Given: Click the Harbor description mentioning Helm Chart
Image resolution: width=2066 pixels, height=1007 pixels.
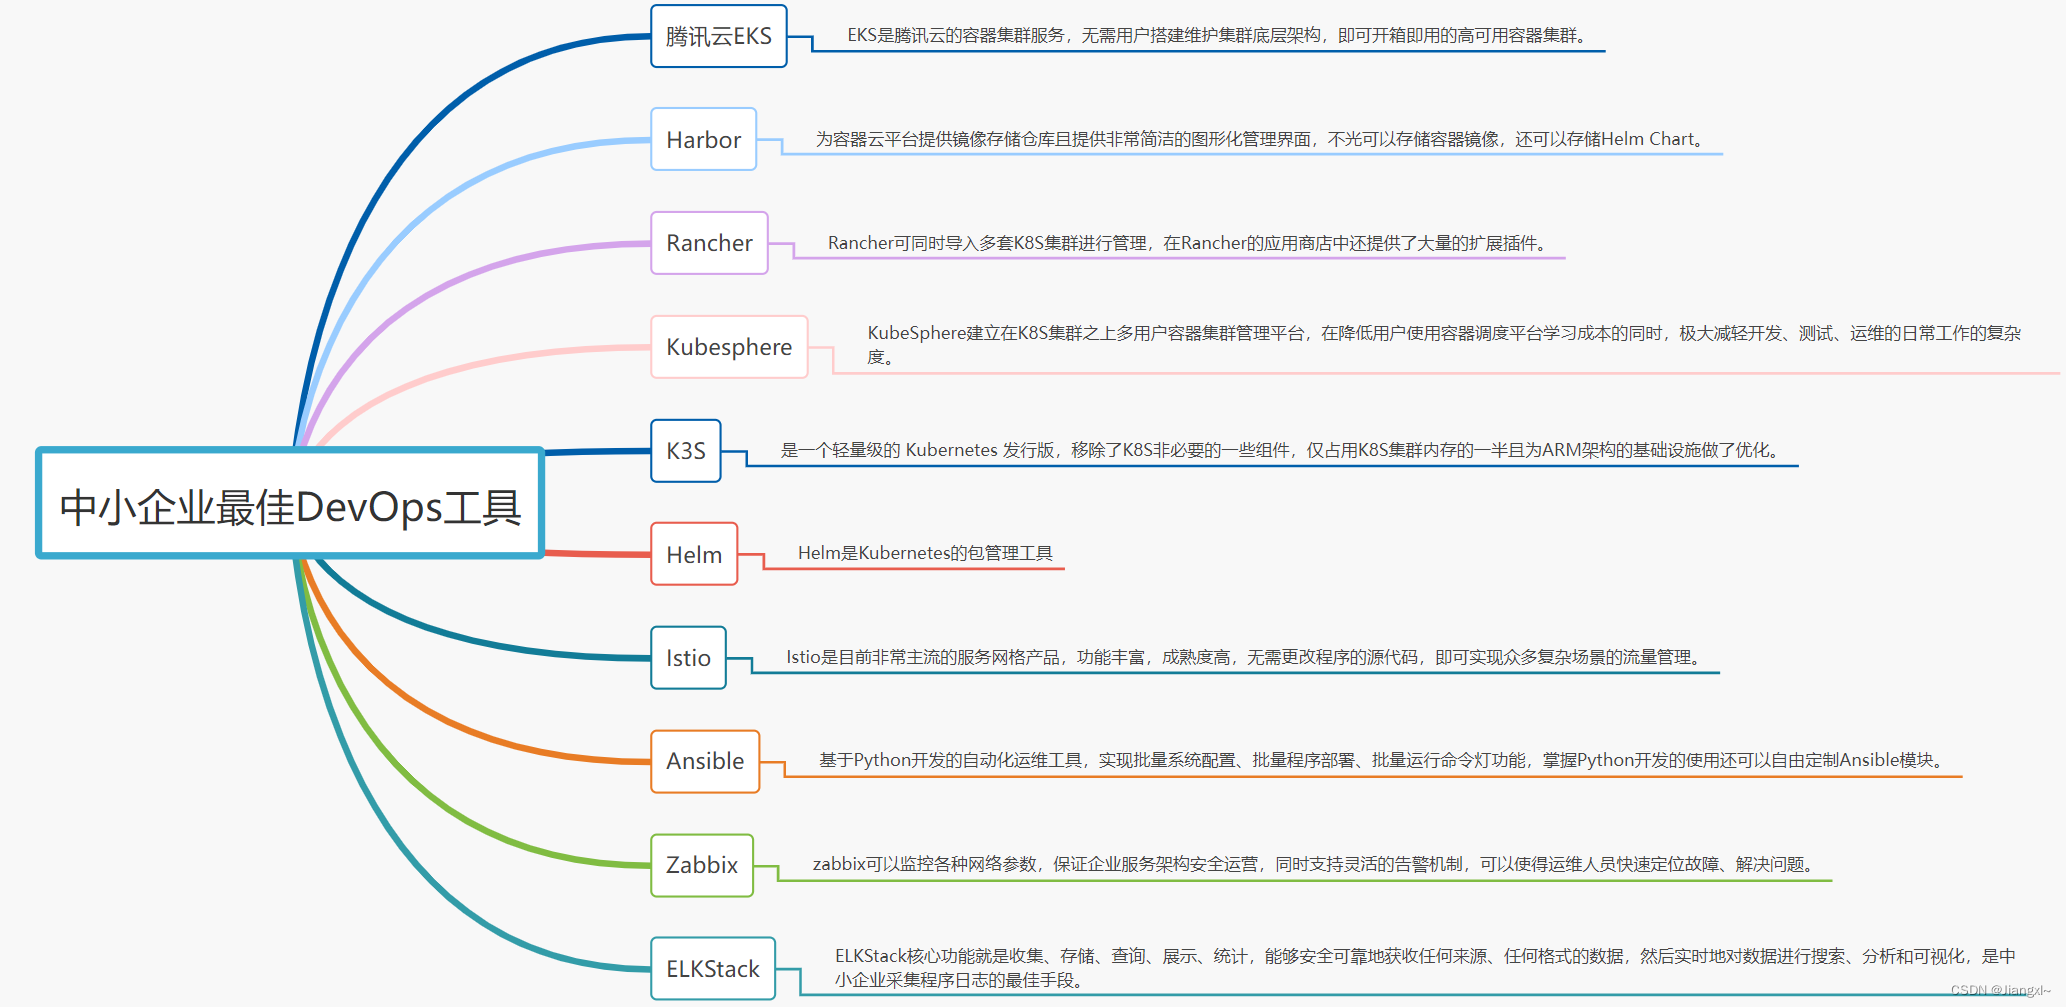Looking at the screenshot, I should [1261, 139].
